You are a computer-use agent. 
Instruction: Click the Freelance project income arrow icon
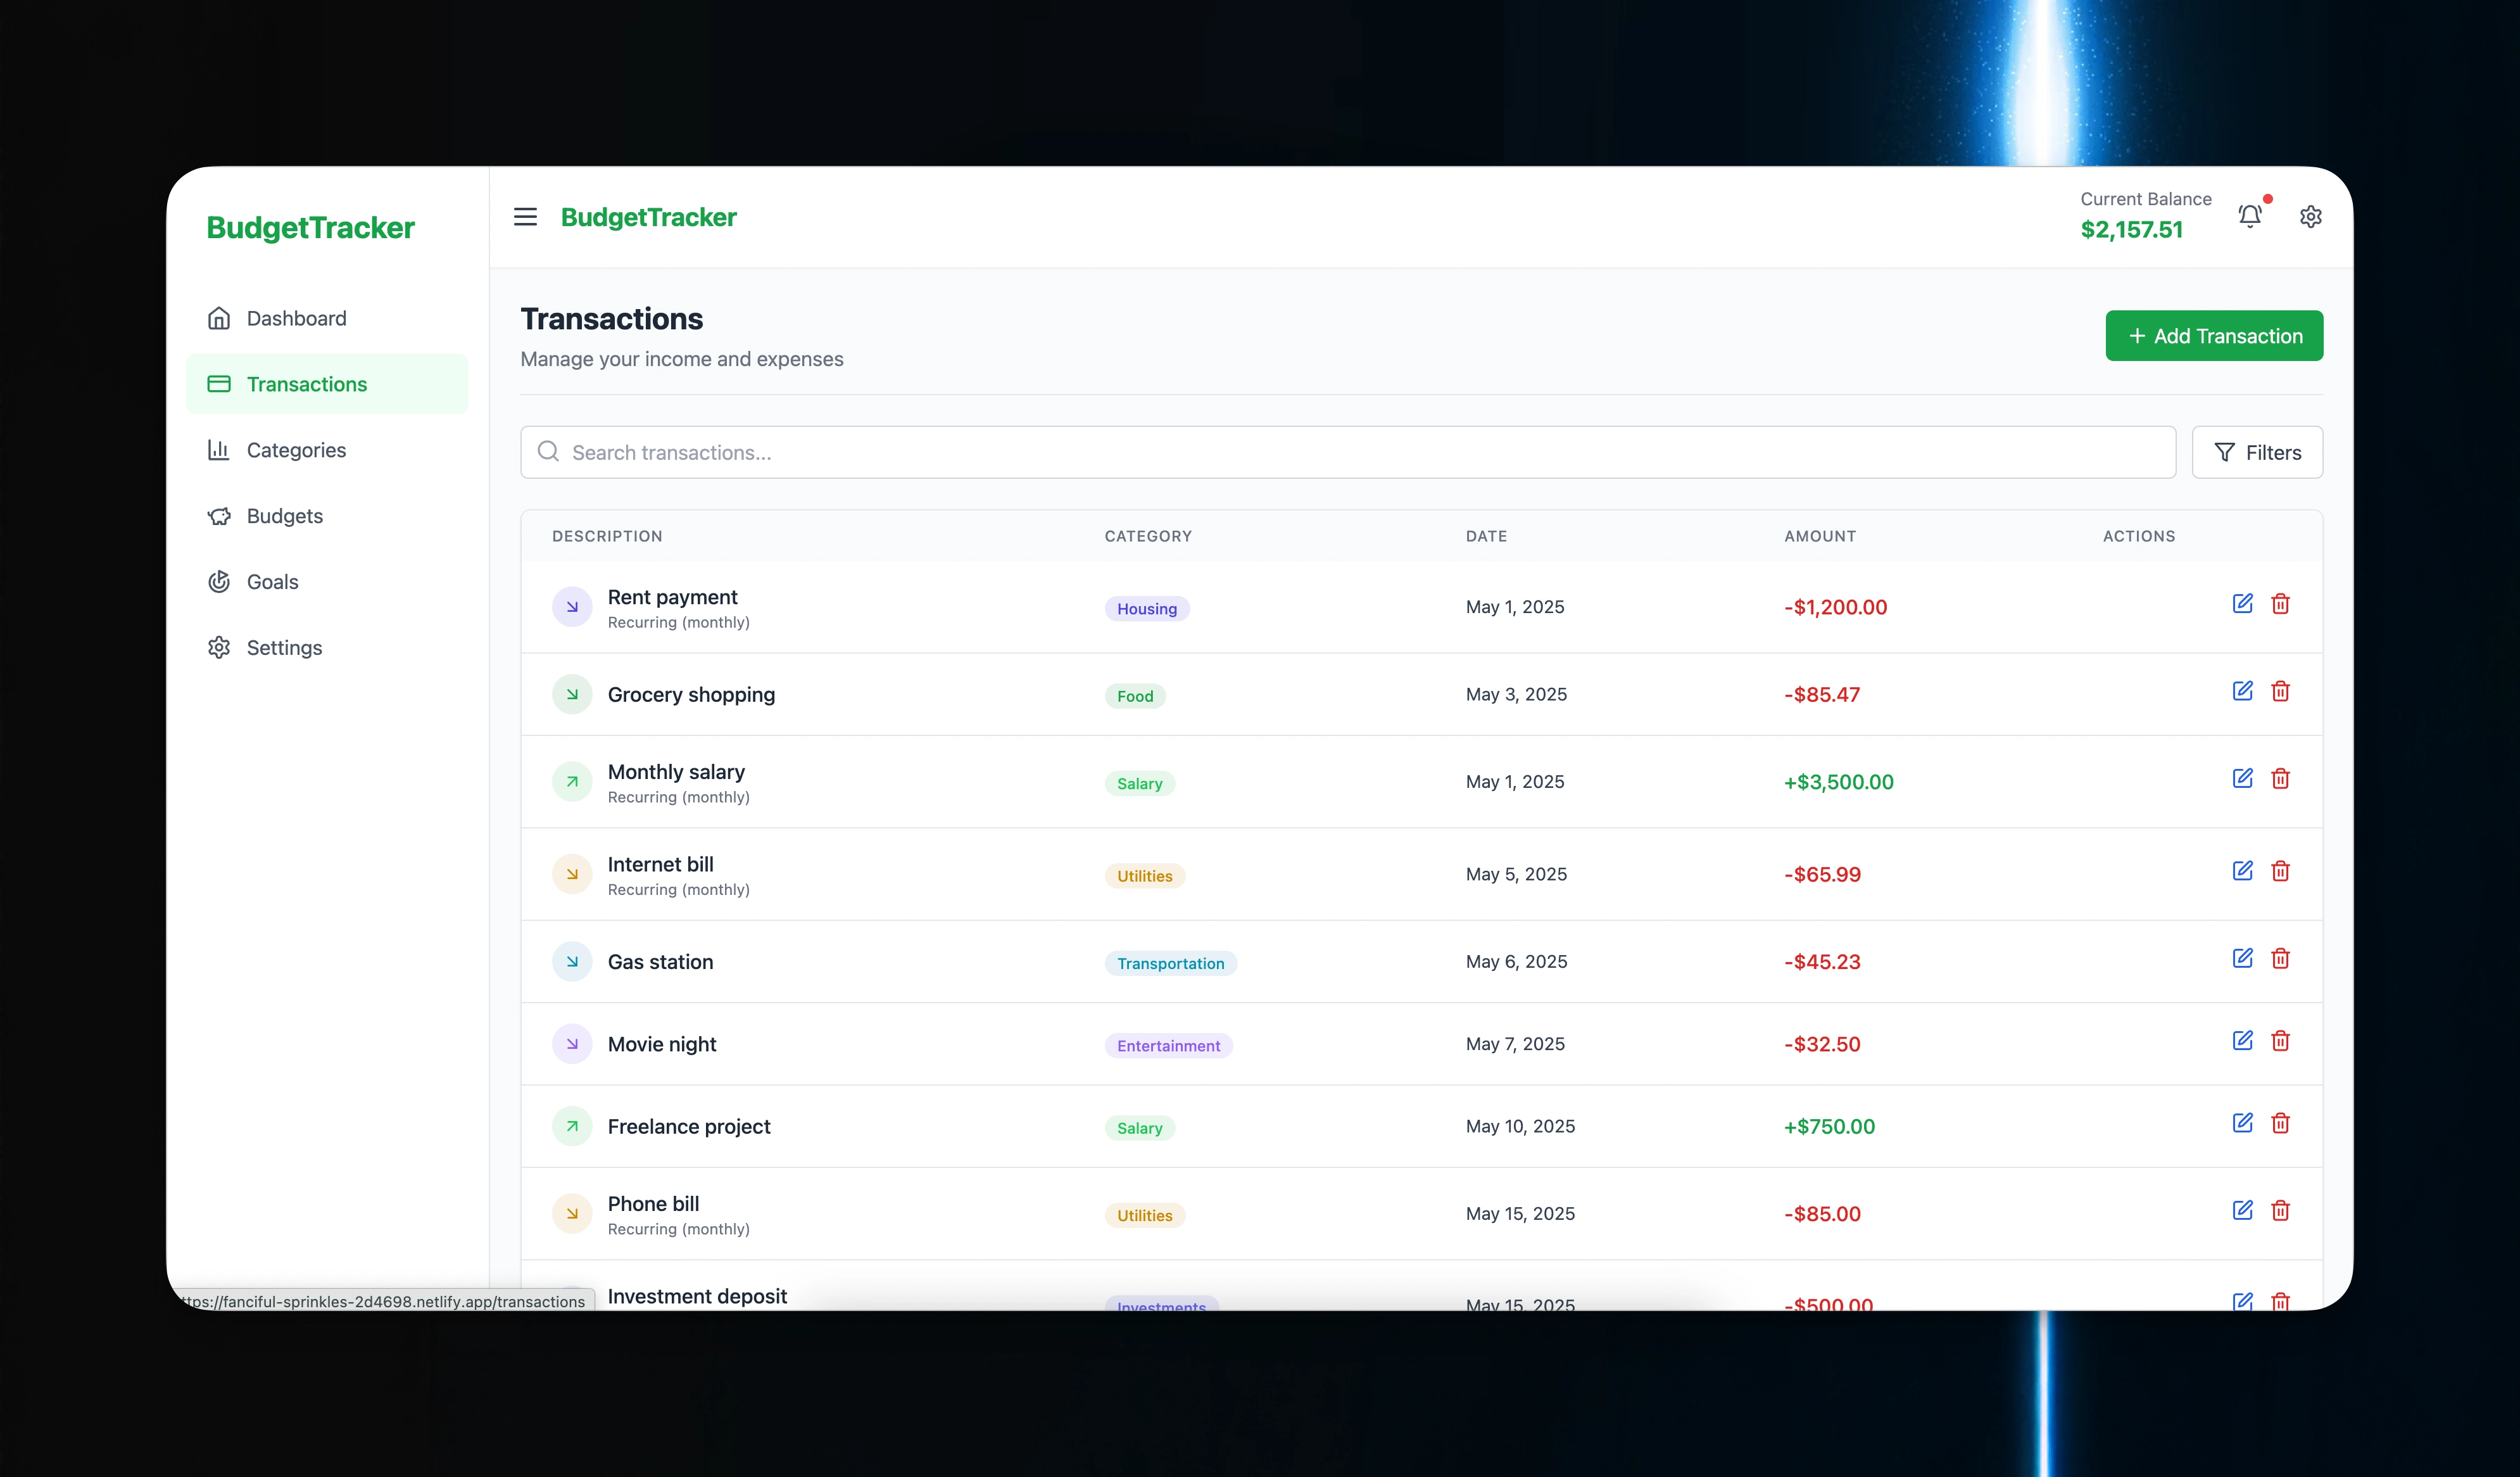click(x=572, y=1126)
